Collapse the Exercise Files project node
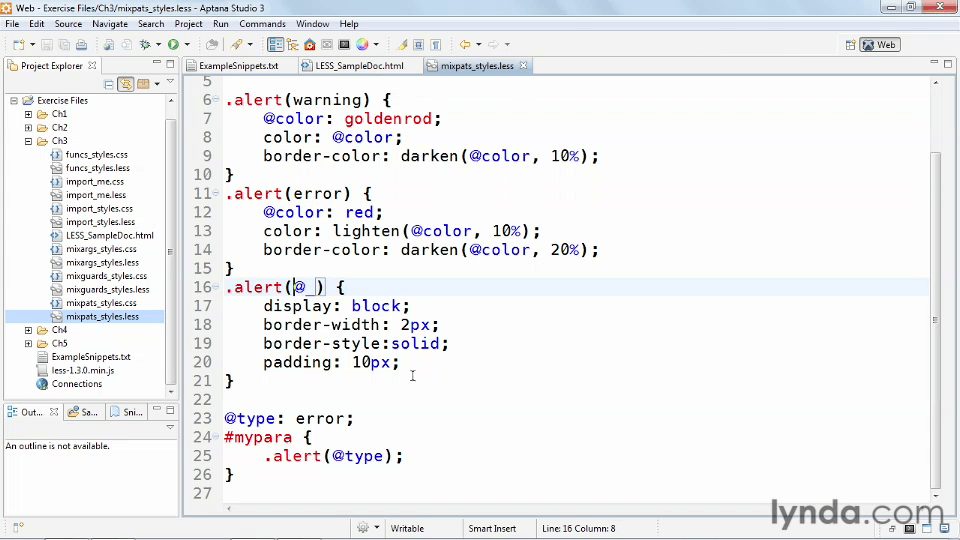The height and width of the screenshot is (540, 960). point(13,100)
